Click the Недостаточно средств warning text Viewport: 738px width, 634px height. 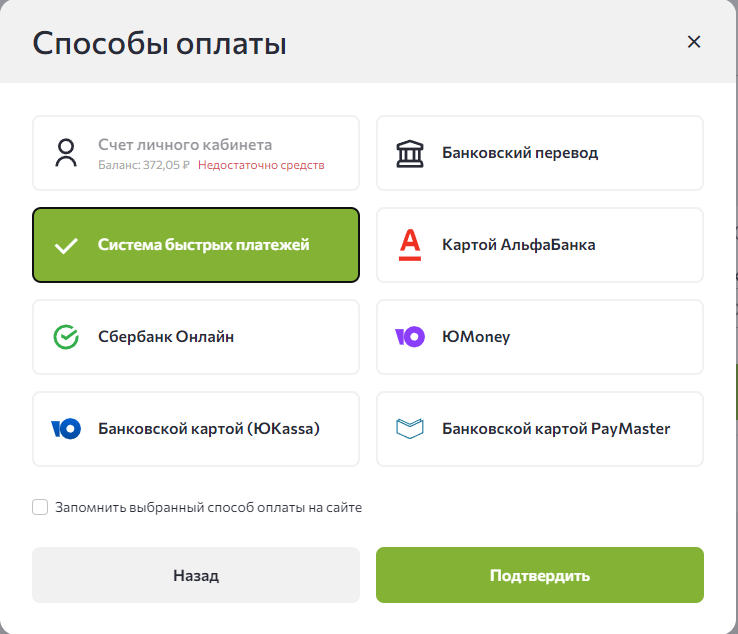[261, 165]
